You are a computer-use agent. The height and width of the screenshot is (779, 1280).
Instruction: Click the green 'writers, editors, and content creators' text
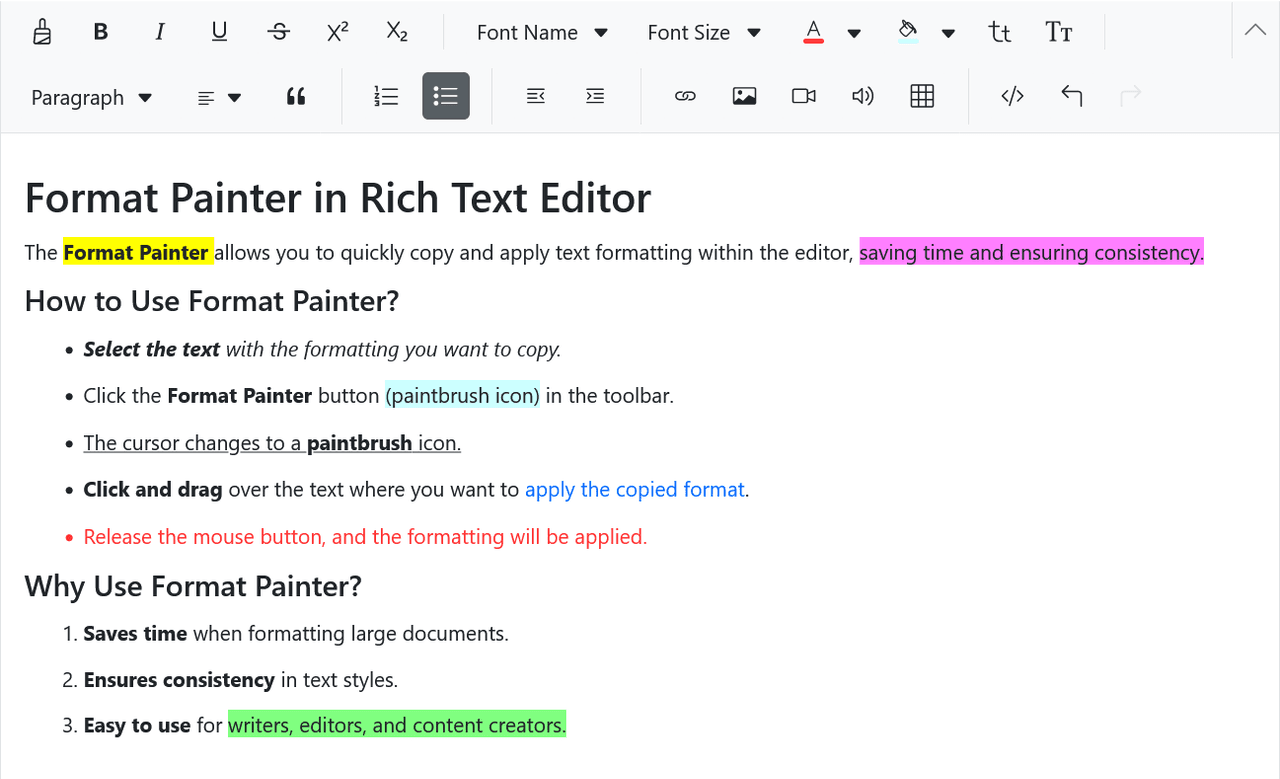[397, 725]
